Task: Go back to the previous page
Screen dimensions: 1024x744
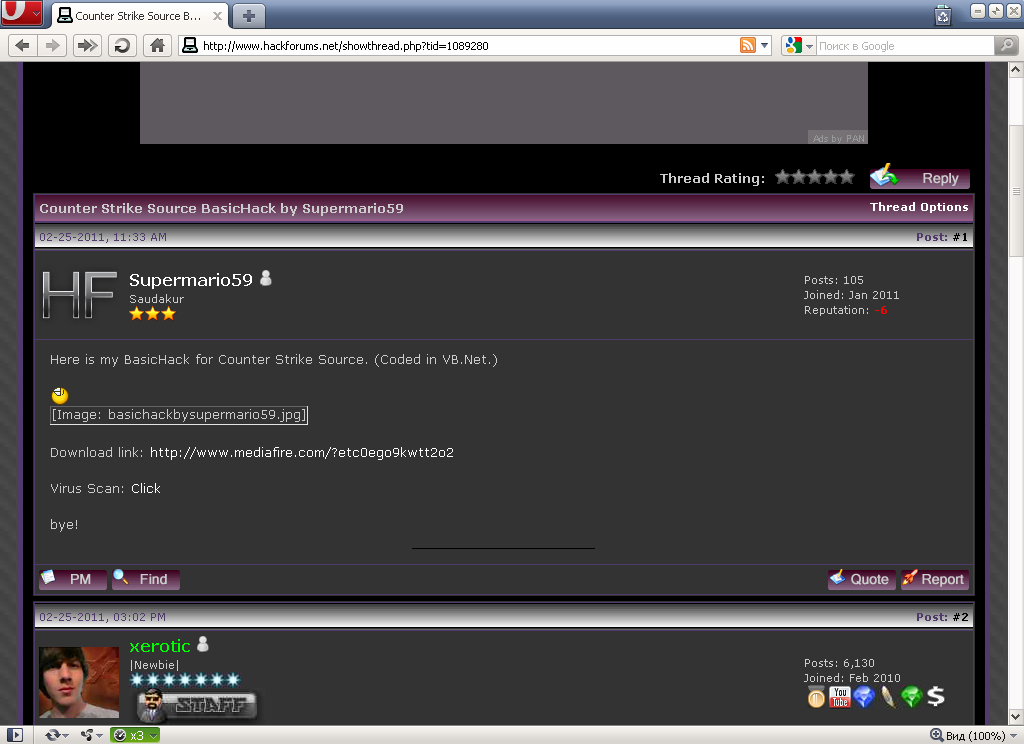Action: click(22, 46)
